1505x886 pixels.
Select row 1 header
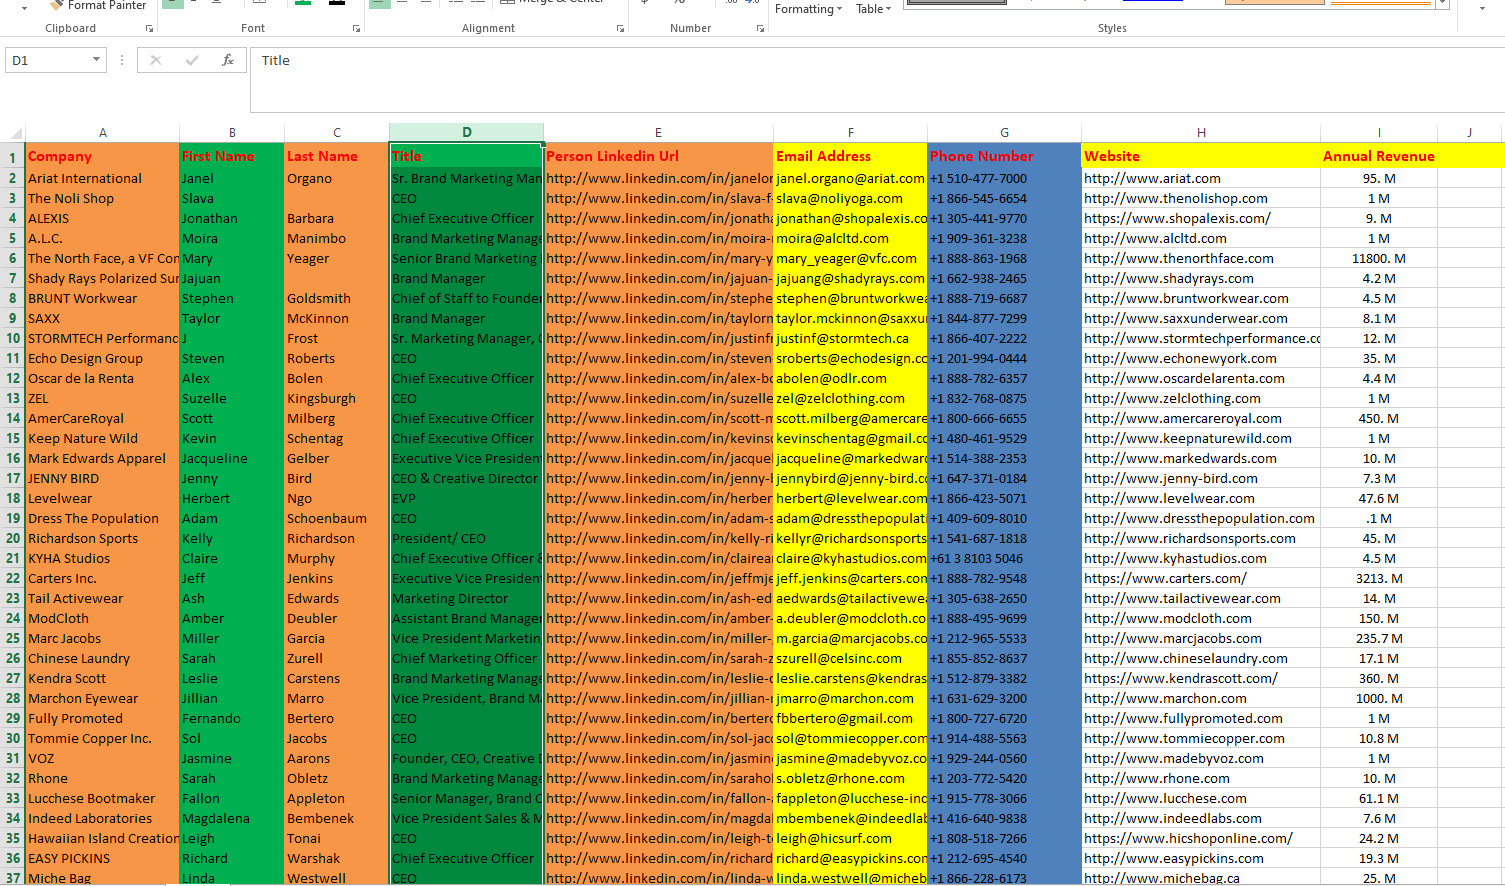click(13, 157)
